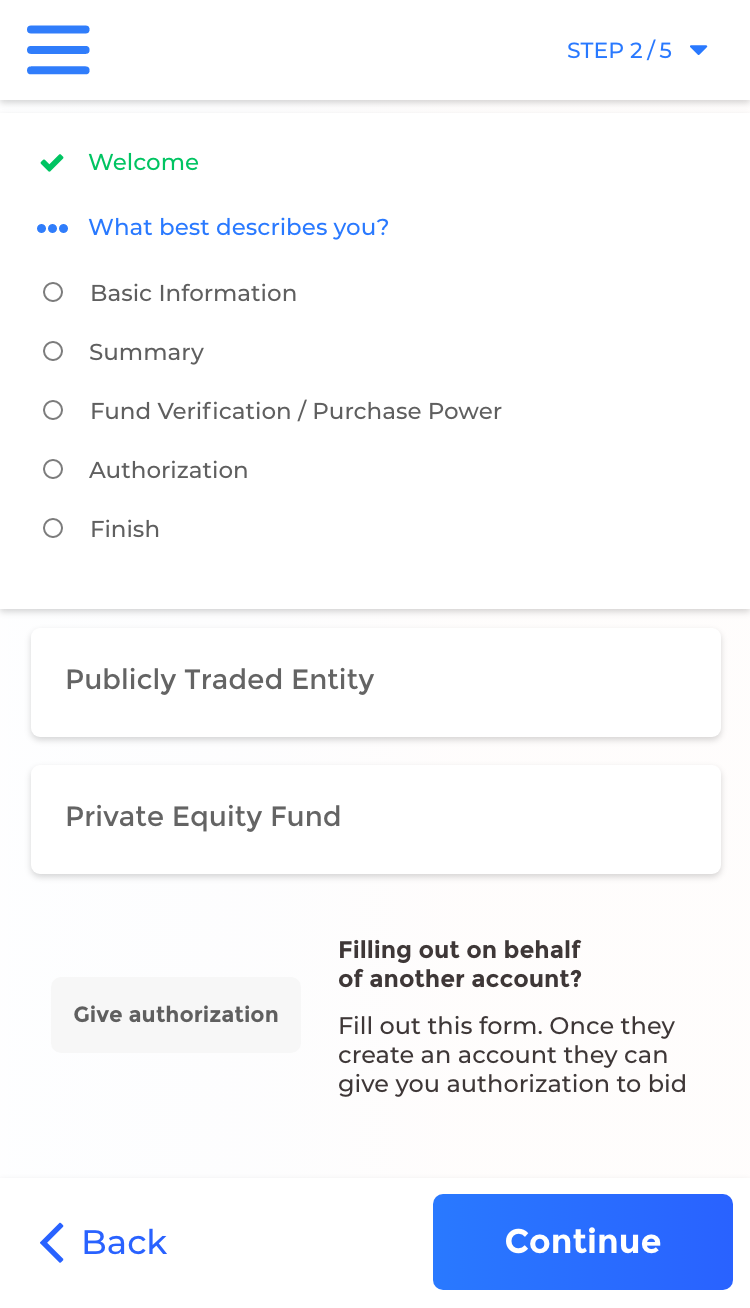750x1308 pixels.
Task: Choose the Private Equity Fund option
Action: click(375, 819)
